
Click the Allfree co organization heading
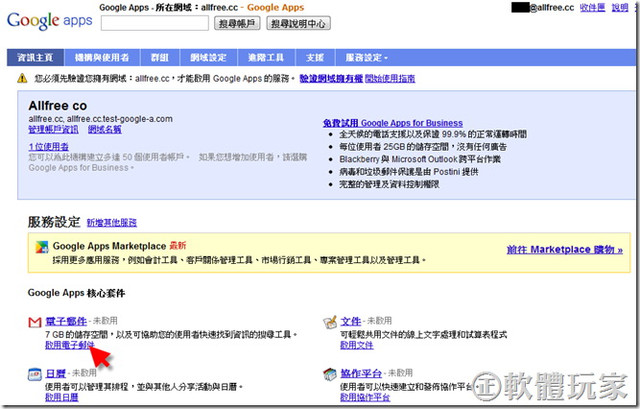pyautogui.click(x=58, y=106)
